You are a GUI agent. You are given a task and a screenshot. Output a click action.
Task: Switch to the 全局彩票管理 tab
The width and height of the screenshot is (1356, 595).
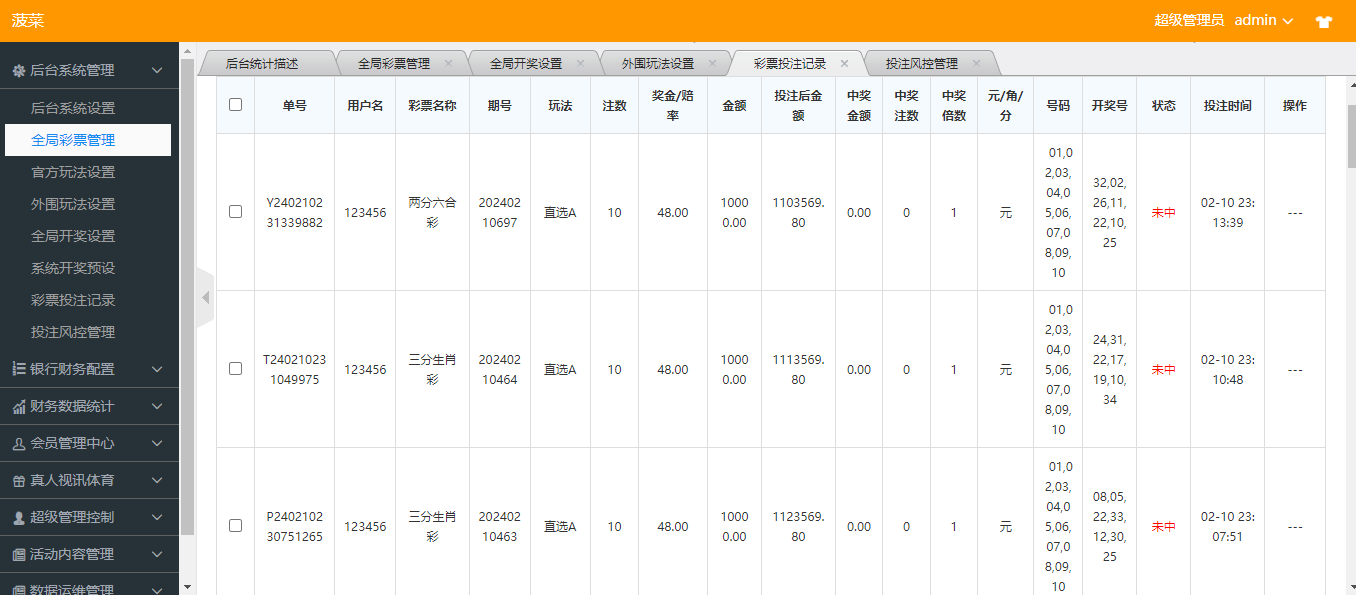coord(394,63)
